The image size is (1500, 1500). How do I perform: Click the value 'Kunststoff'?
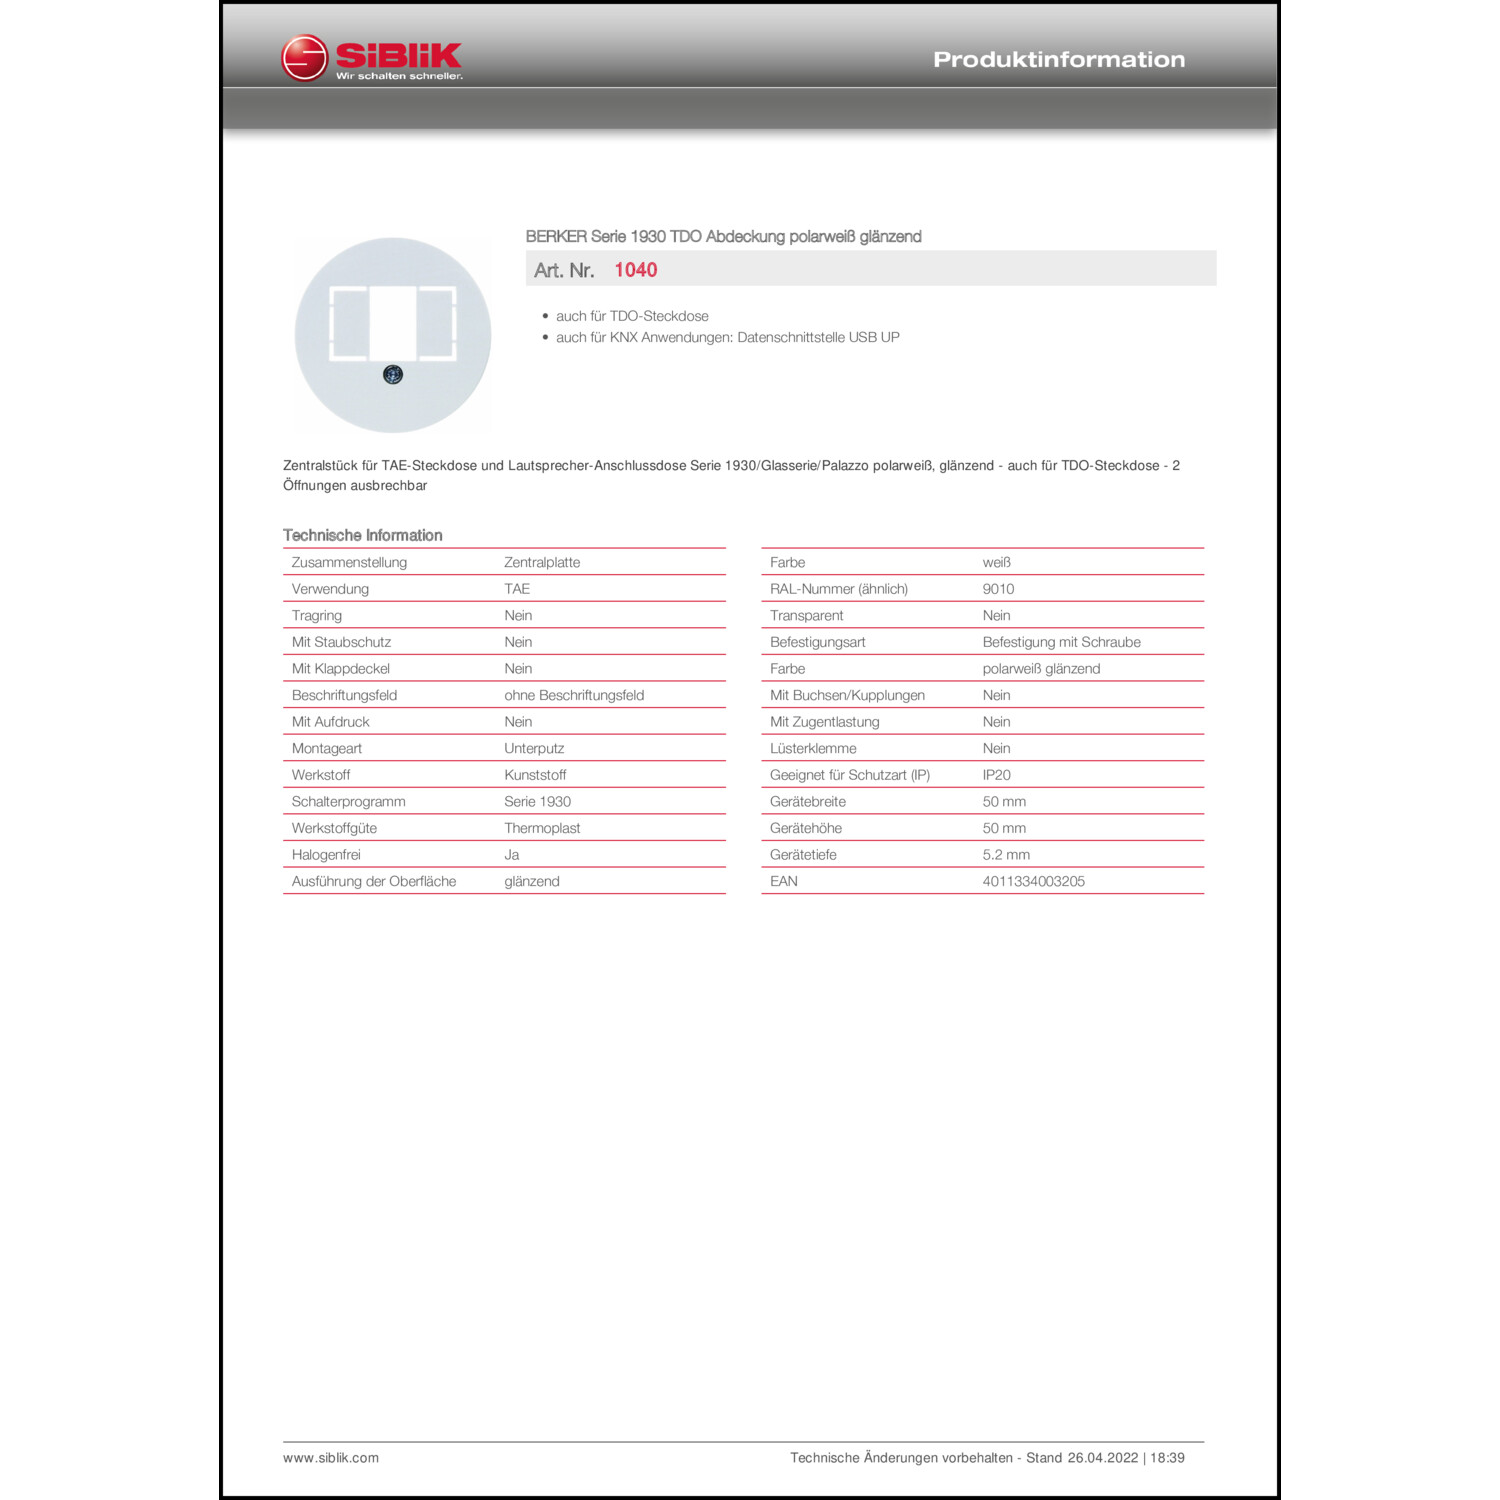pos(535,775)
